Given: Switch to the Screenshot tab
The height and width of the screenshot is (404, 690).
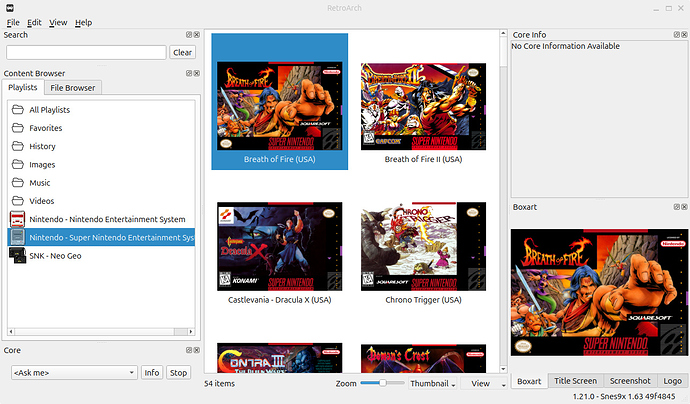Looking at the screenshot, I should [630, 381].
